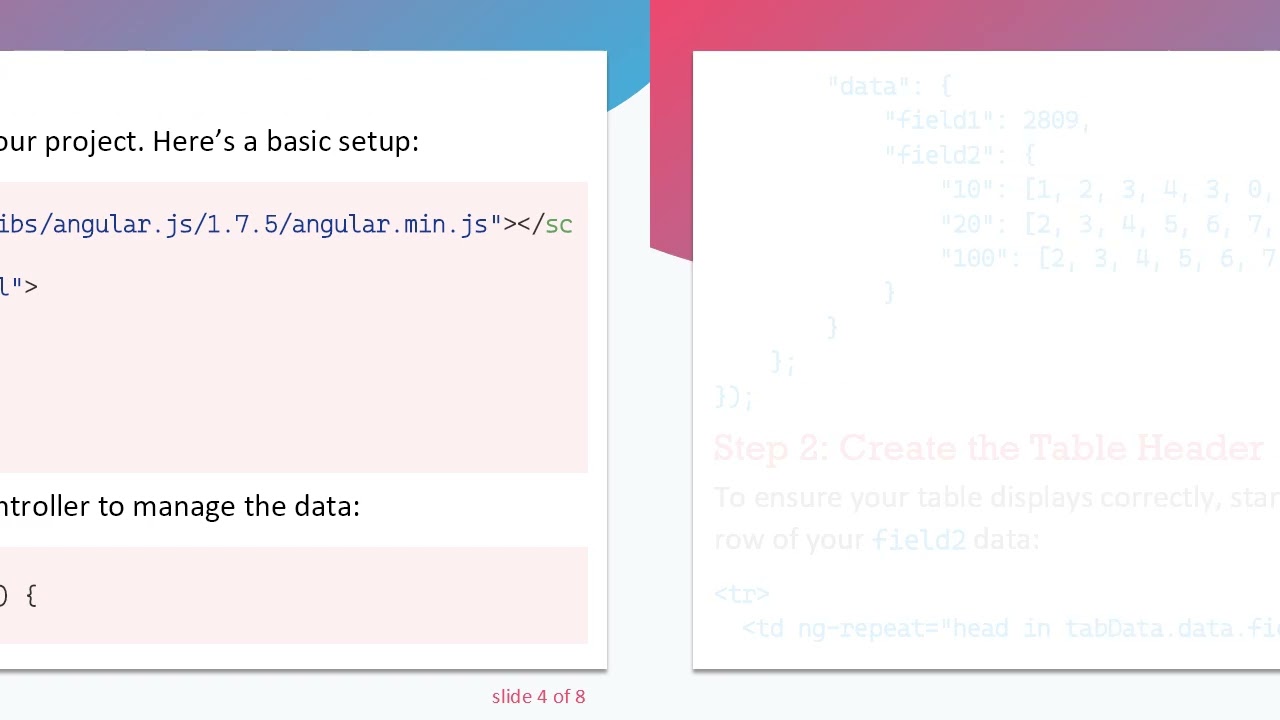Click the faded '"data": {' code line

[889, 86]
